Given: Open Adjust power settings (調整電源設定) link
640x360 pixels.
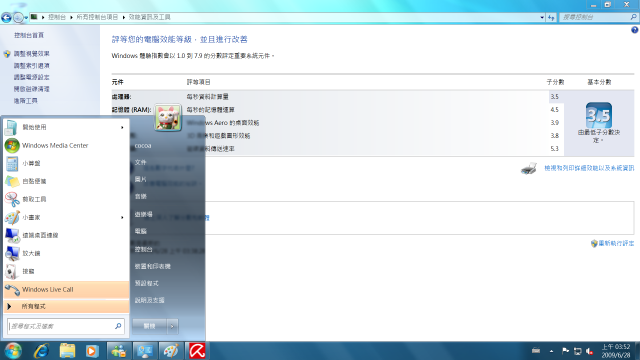Looking at the screenshot, I should [x=31, y=77].
